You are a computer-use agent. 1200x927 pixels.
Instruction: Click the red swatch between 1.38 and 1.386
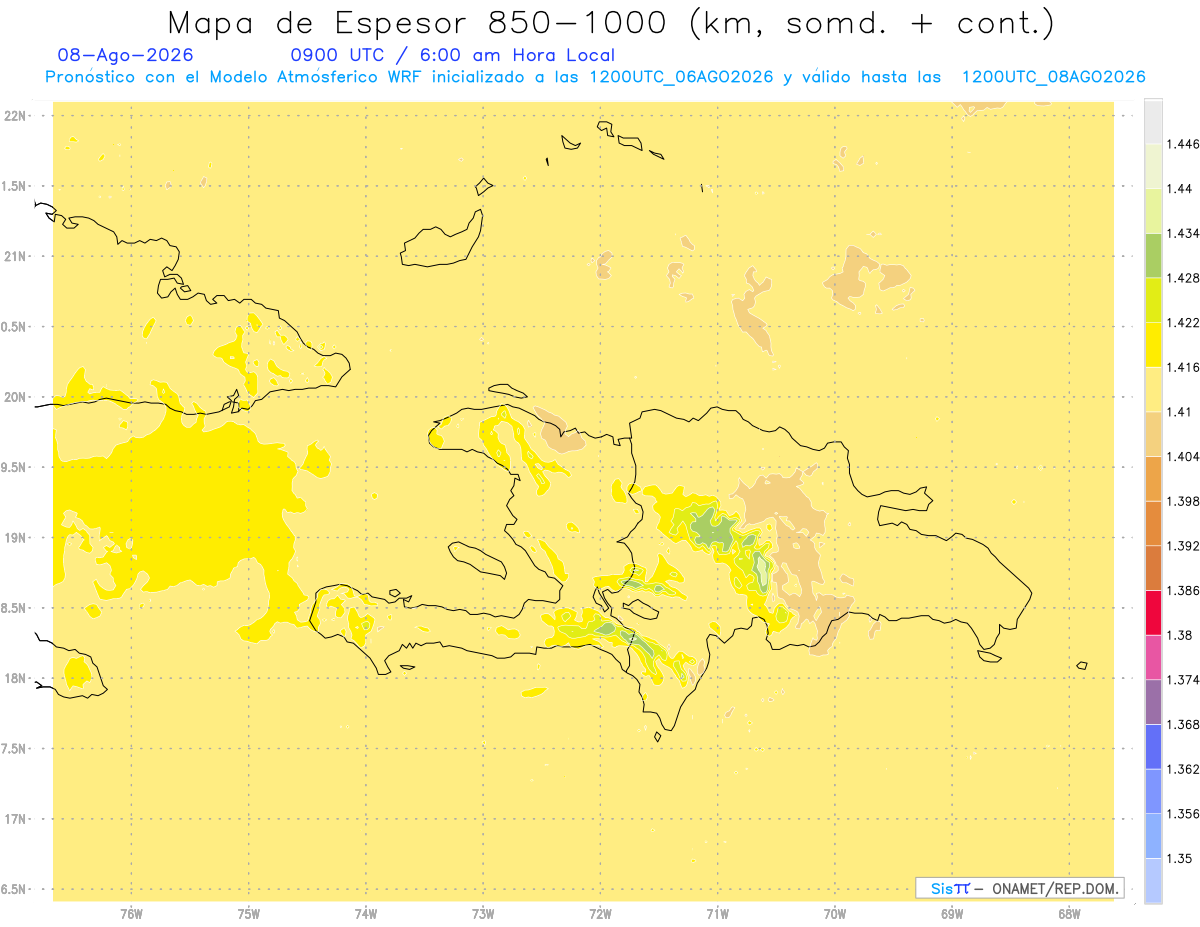1153,612
